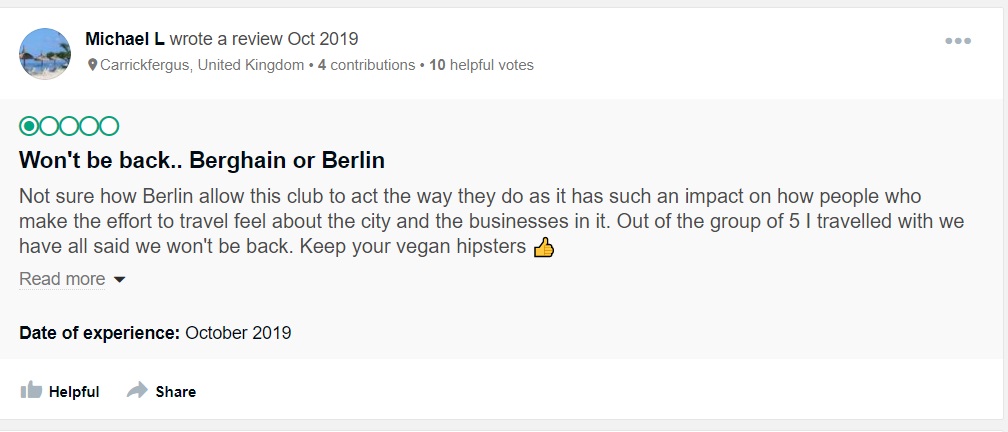Click the thumbs-up emoji in review text
This screenshot has width=1008, height=432.
(543, 248)
